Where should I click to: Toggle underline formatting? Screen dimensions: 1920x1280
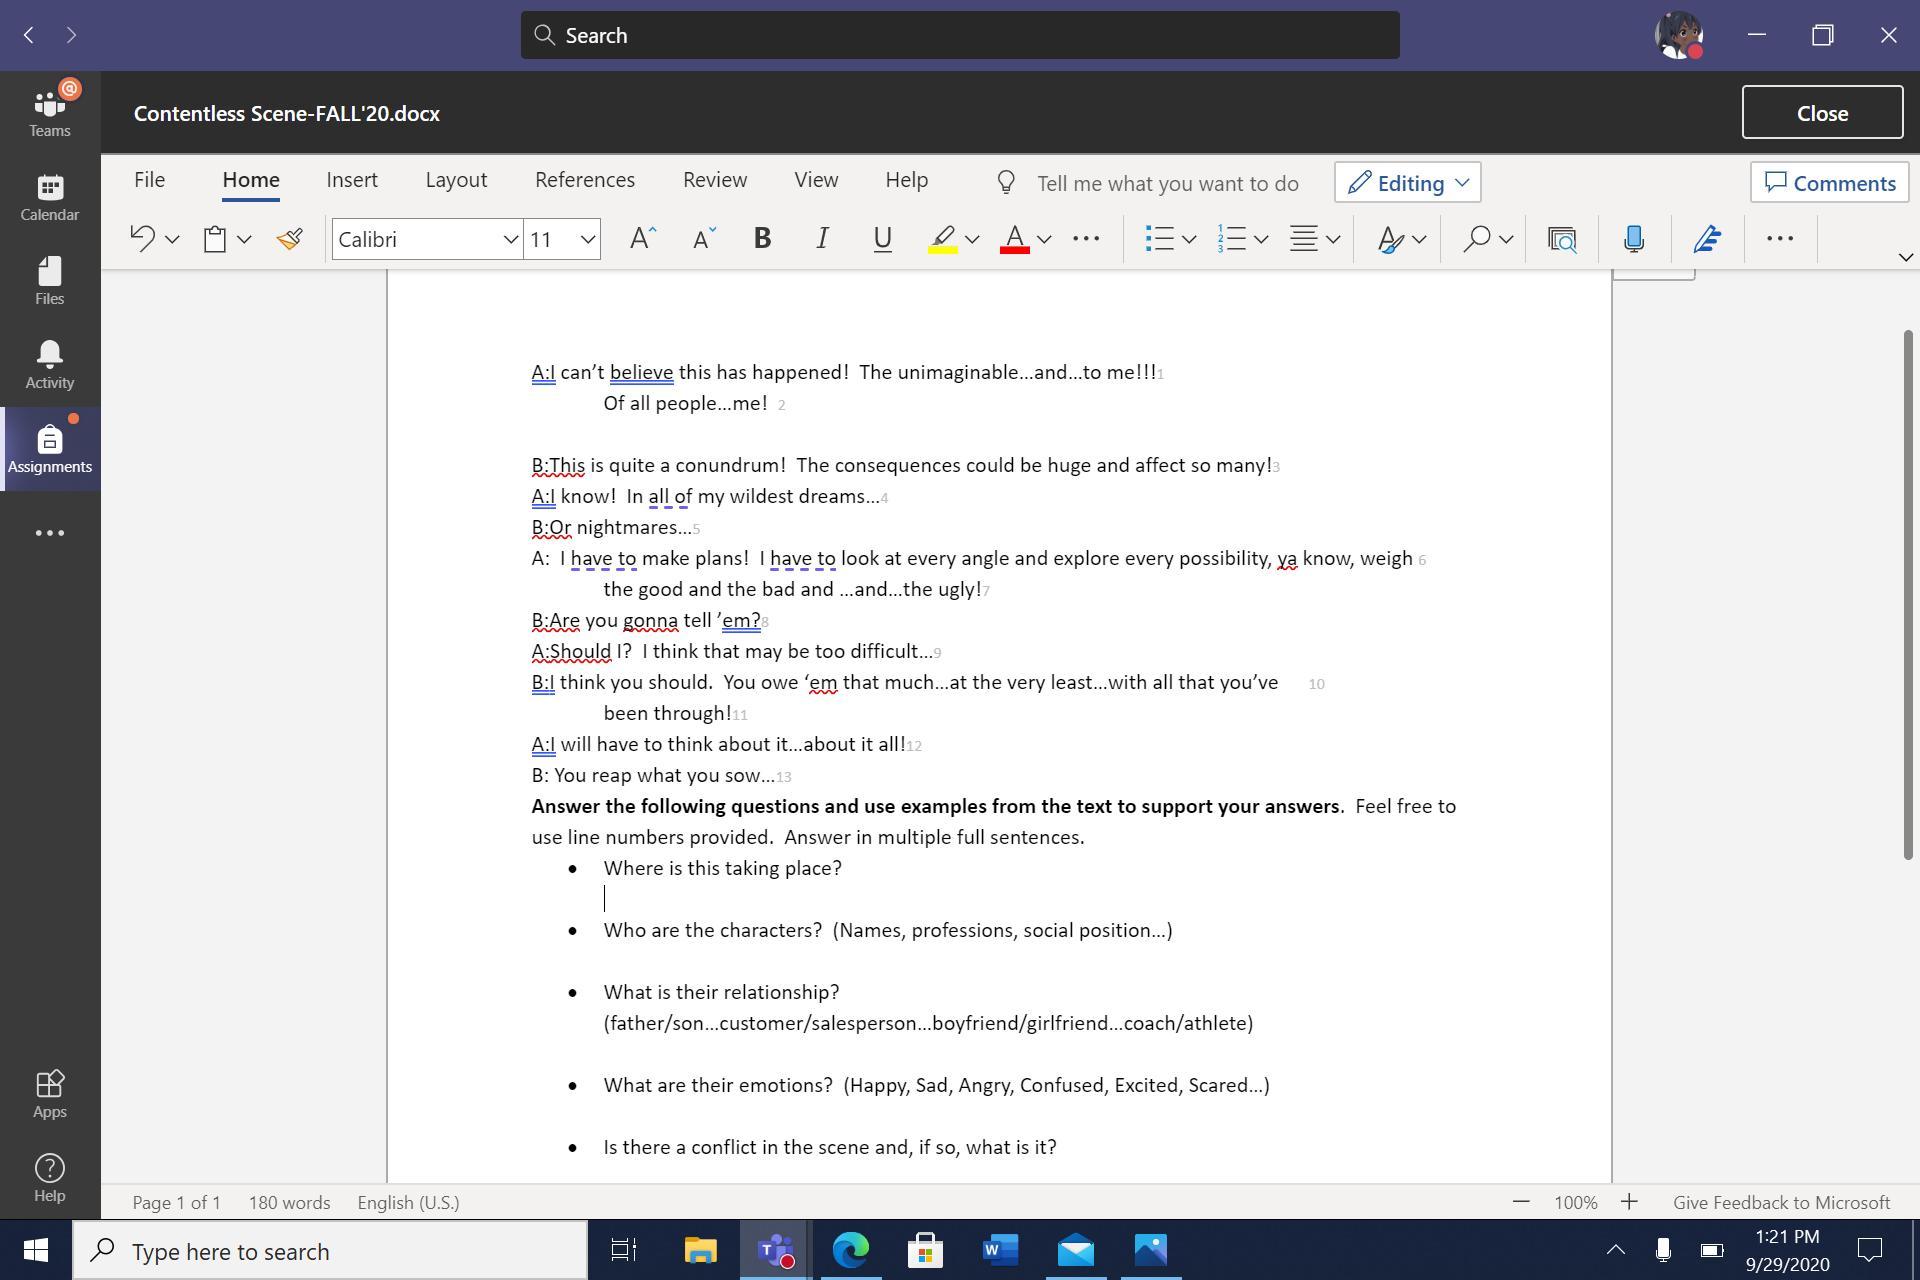(882, 239)
